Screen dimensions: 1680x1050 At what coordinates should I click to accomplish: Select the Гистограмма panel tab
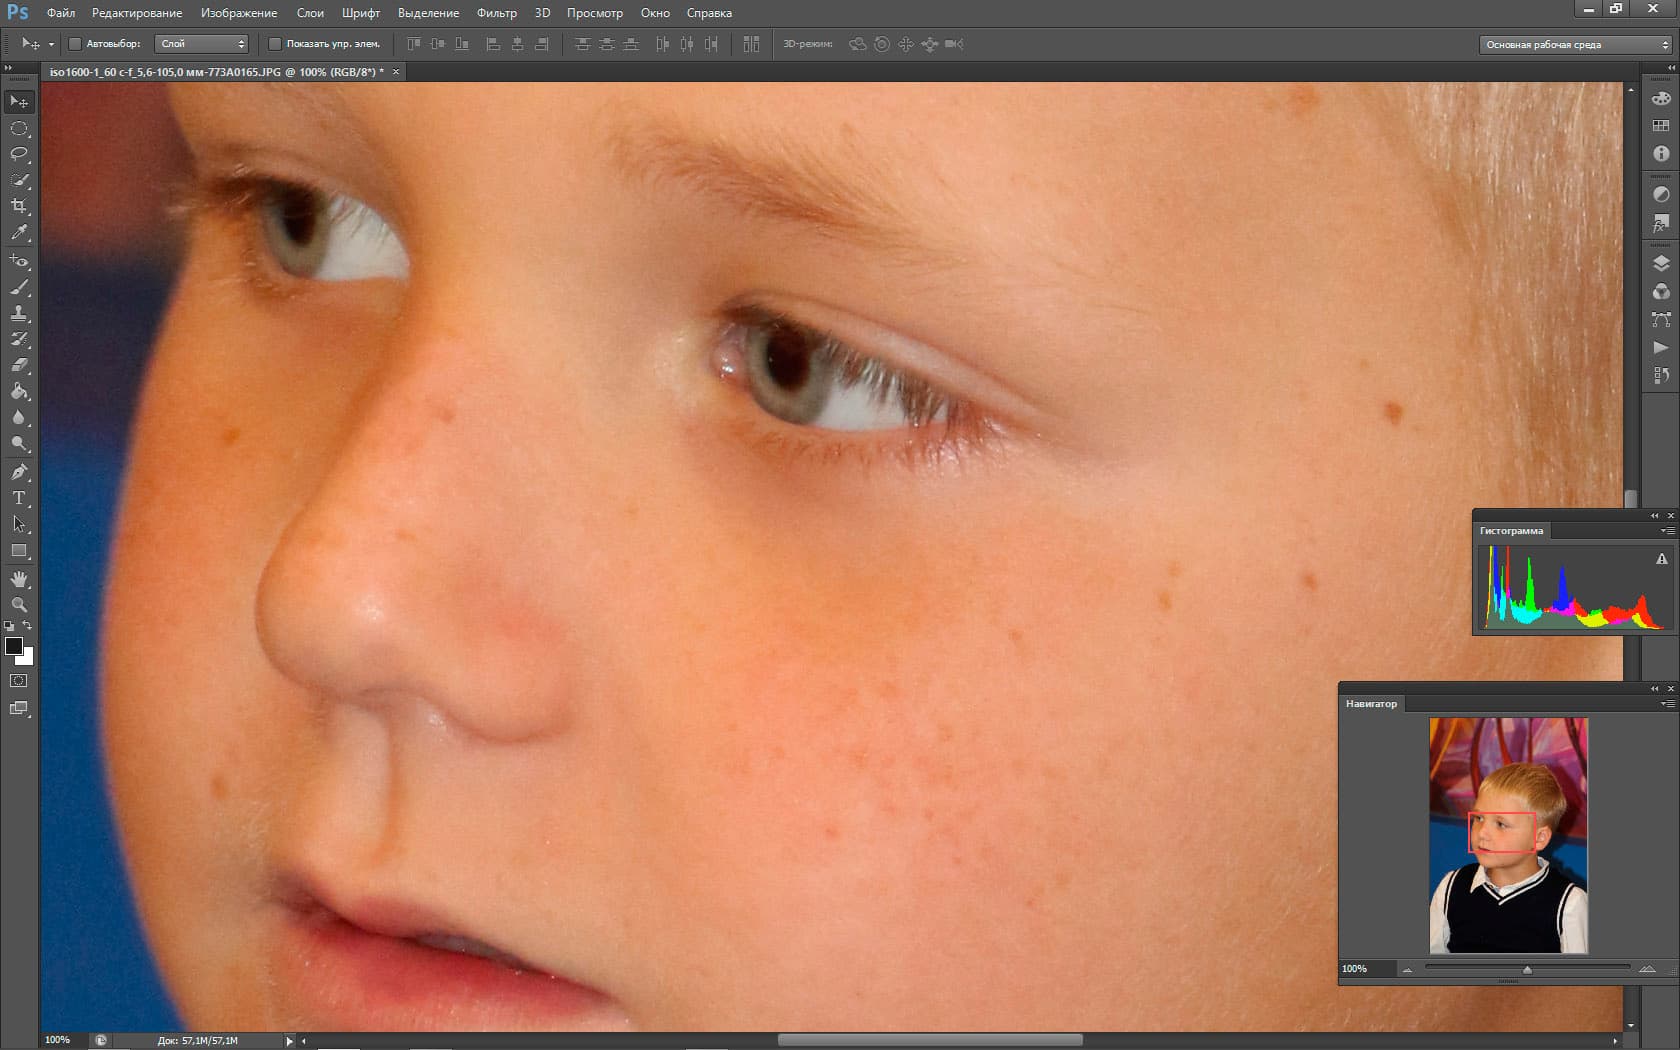[1511, 531]
